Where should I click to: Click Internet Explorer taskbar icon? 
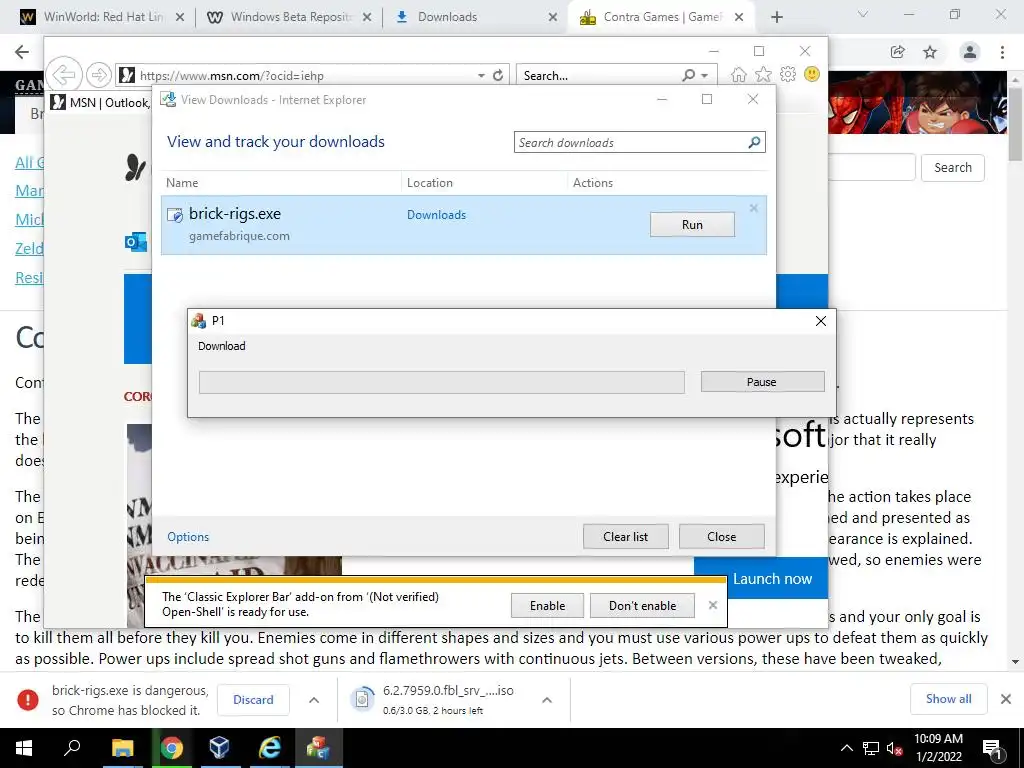pyautogui.click(x=268, y=748)
